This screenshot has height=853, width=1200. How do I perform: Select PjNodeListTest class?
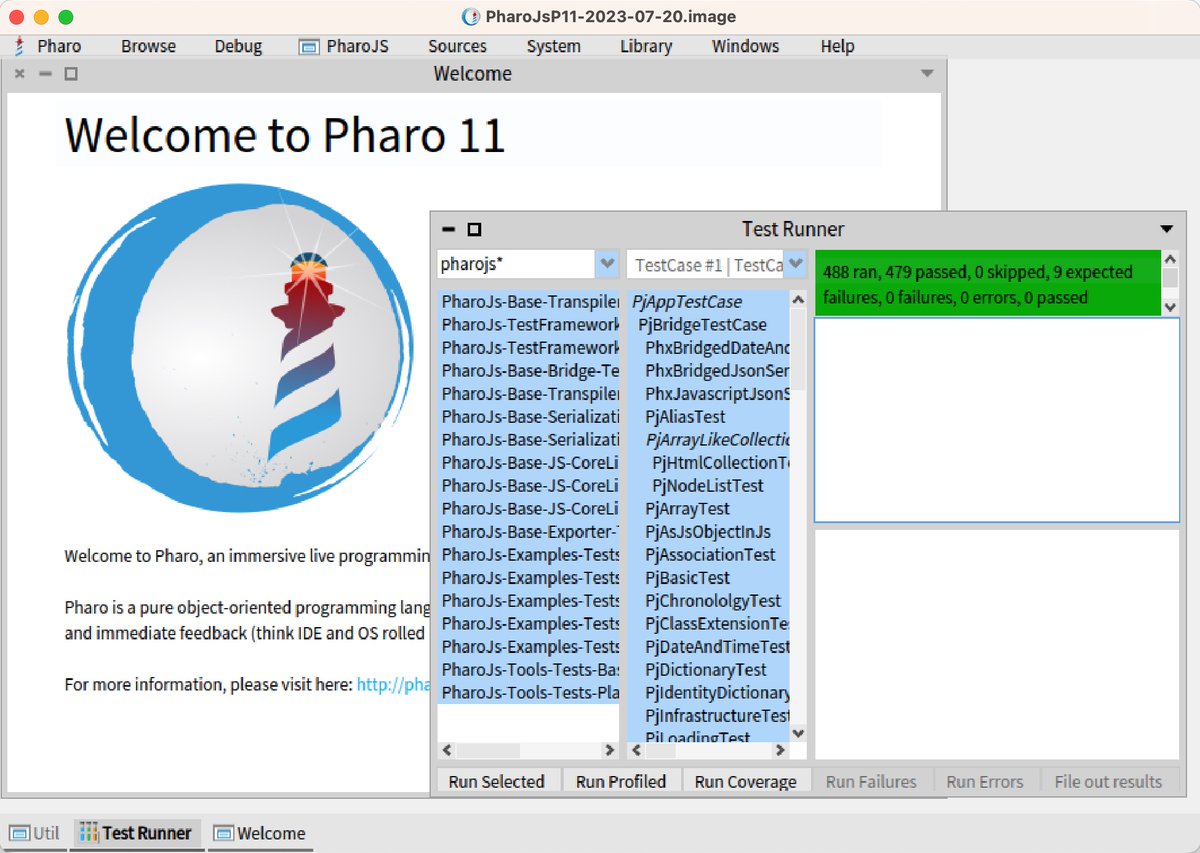[708, 486]
